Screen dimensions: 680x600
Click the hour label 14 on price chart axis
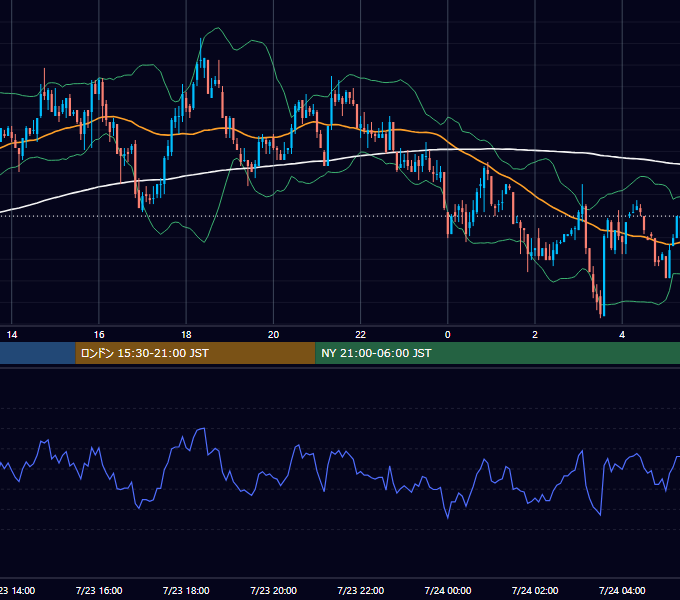click(x=12, y=334)
